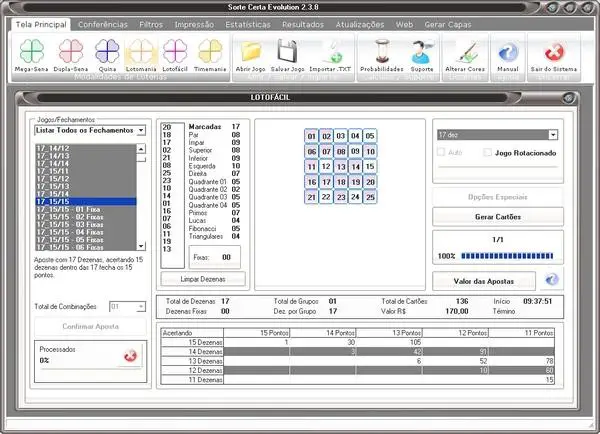
Task: Click the 12 Pontos column header
Action: point(455,333)
